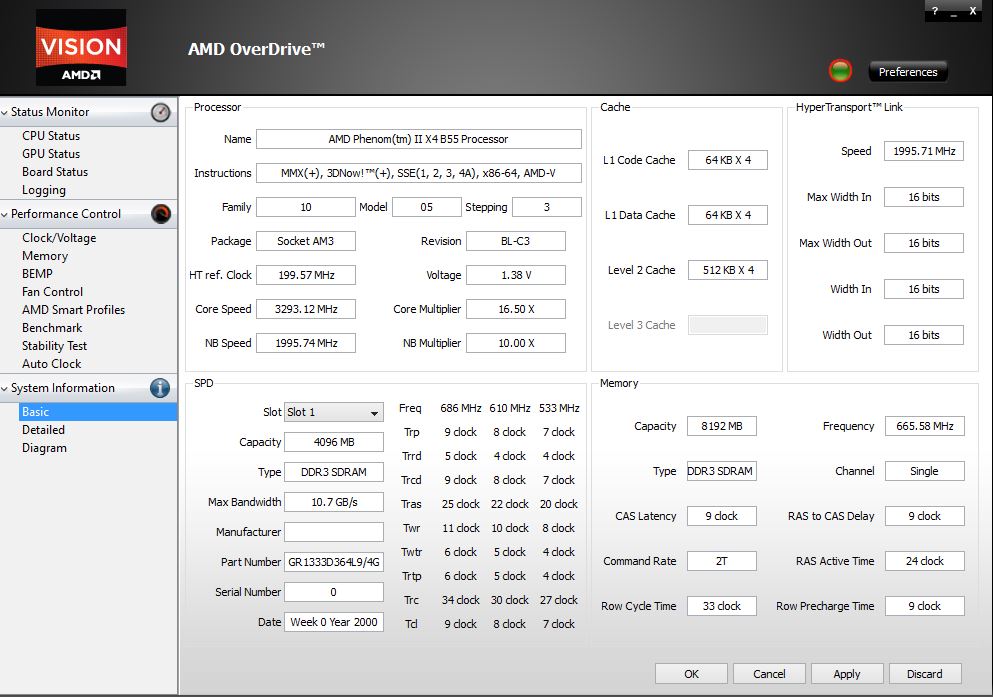Collapse the System Information section

tap(4, 389)
